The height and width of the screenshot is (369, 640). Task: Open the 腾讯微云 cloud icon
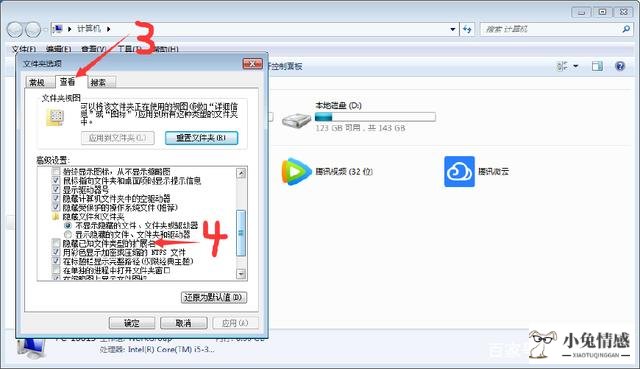click(x=460, y=171)
